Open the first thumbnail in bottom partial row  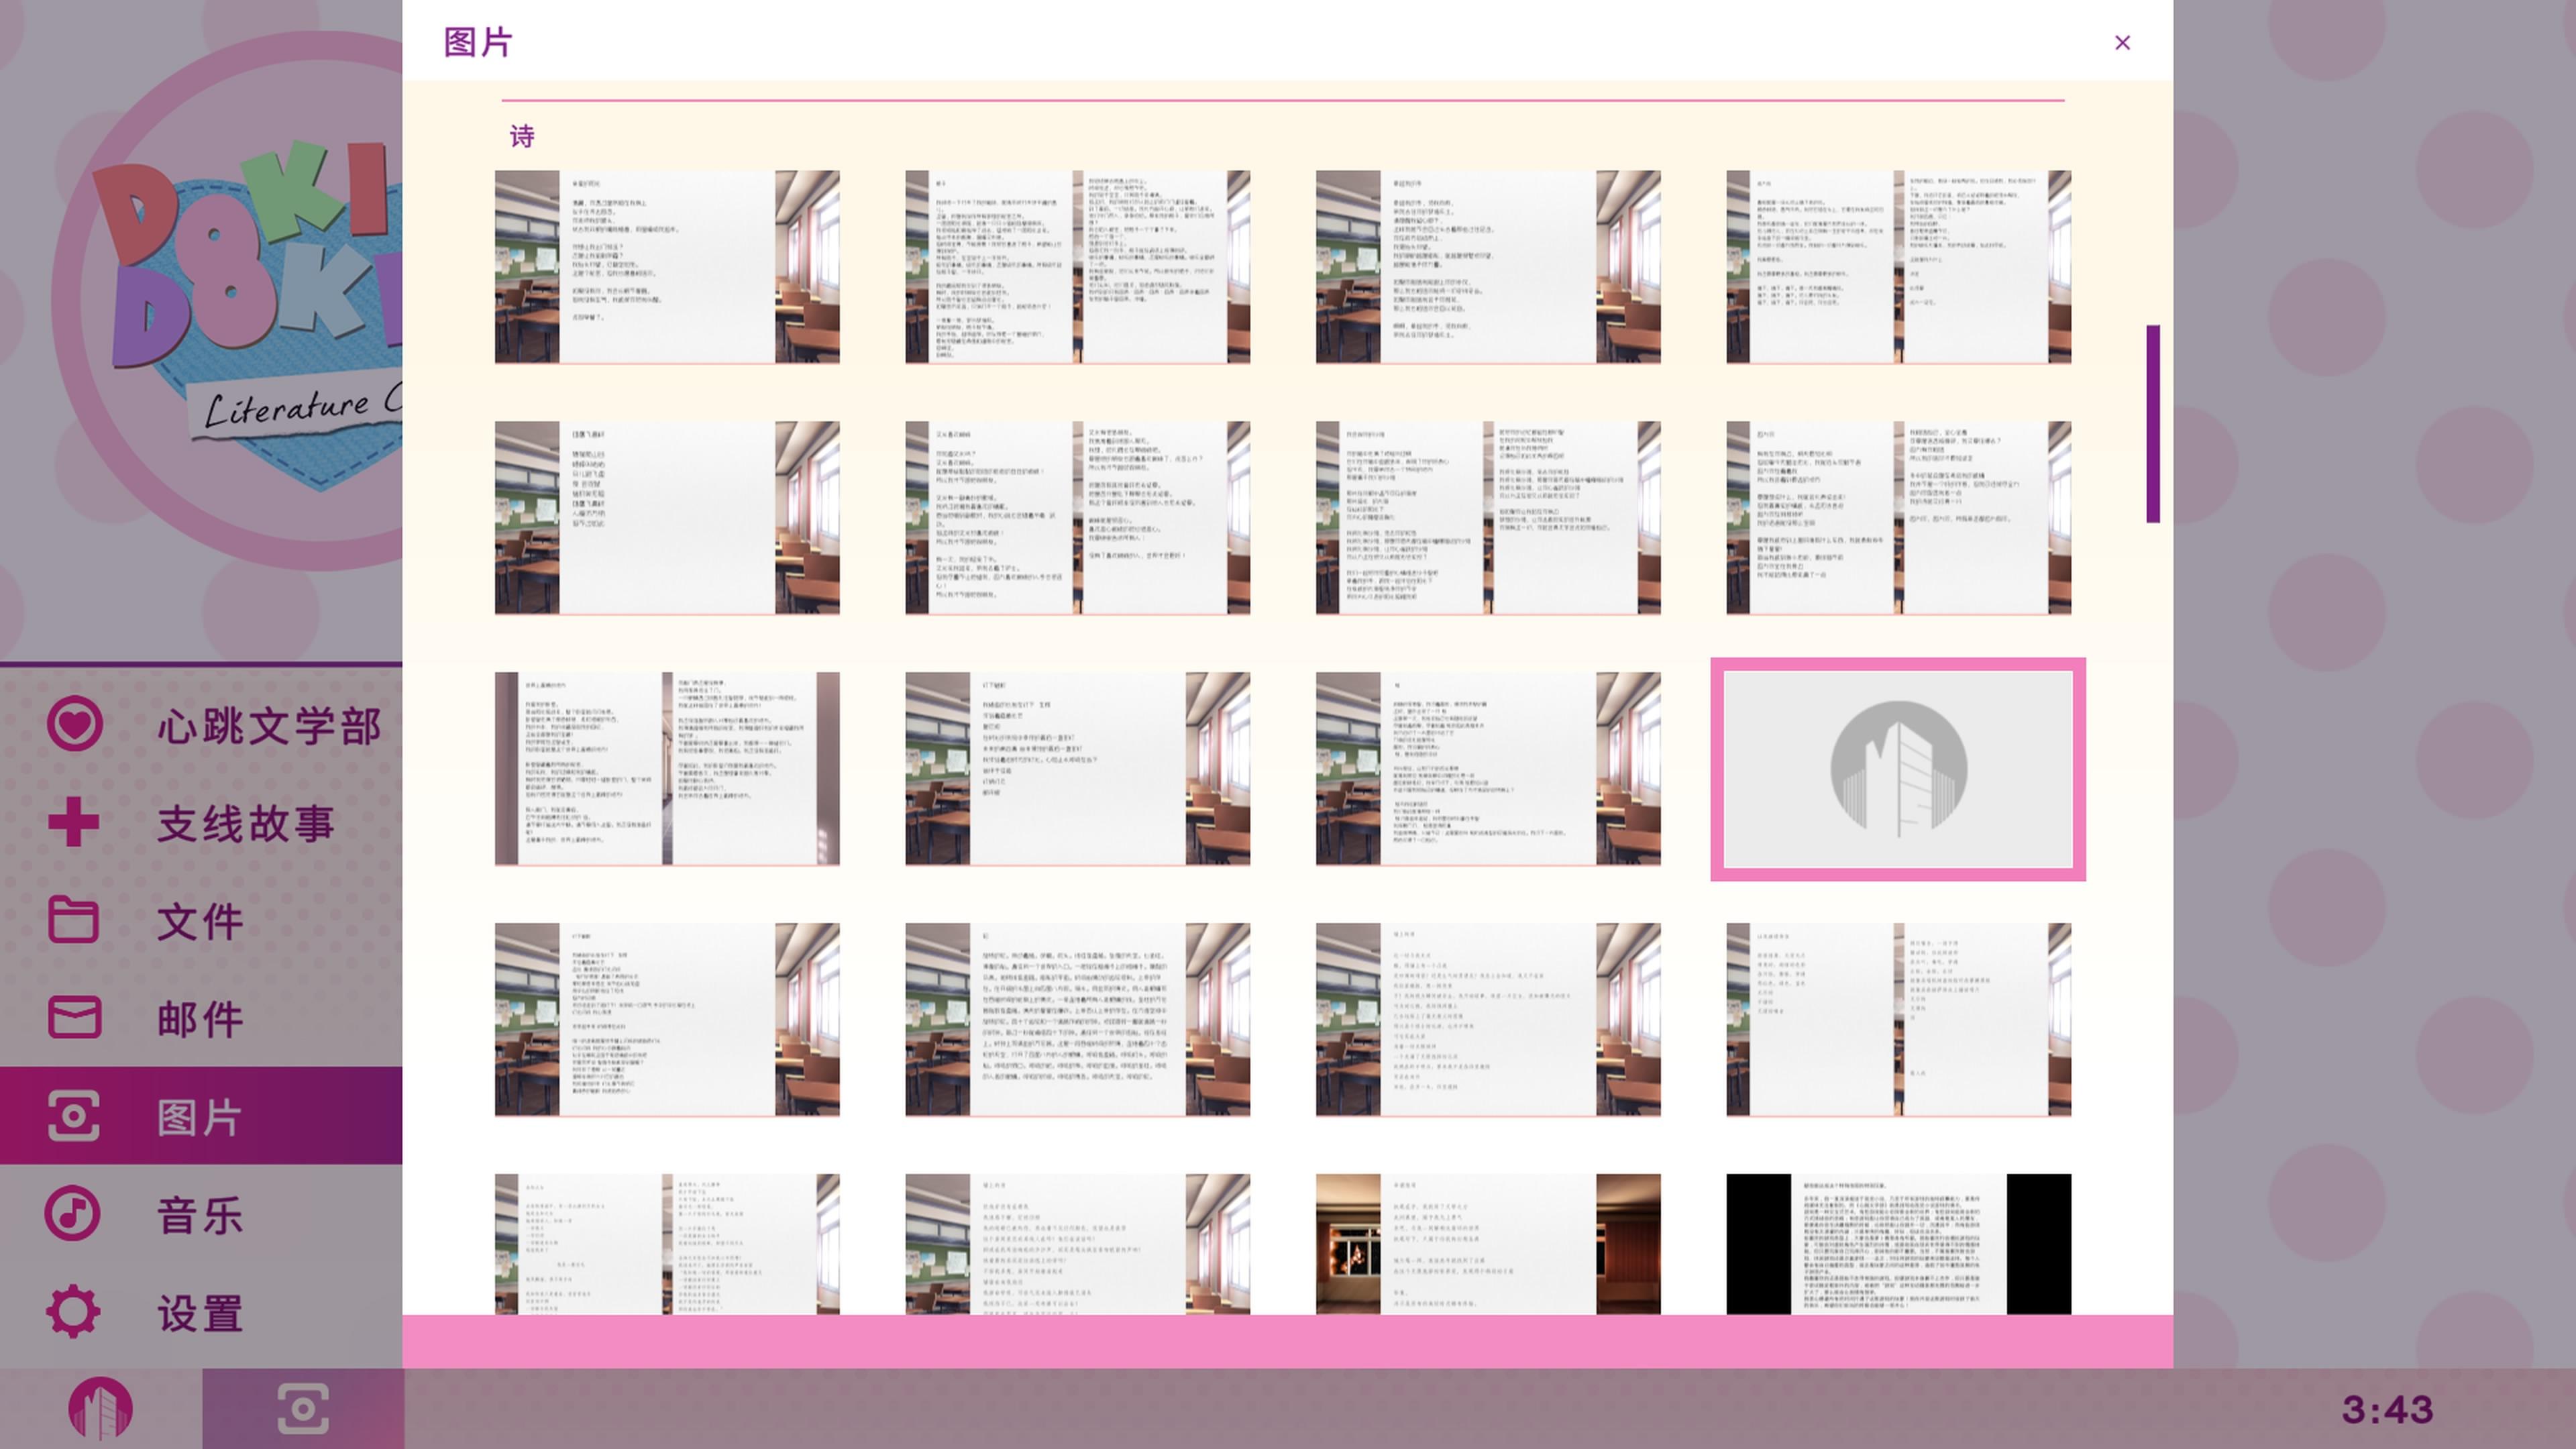point(667,1244)
